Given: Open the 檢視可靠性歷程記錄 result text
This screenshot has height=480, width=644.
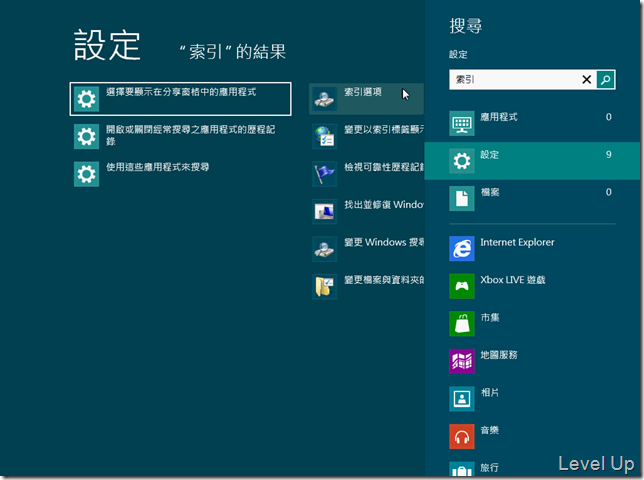Looking at the screenshot, I should [384, 167].
